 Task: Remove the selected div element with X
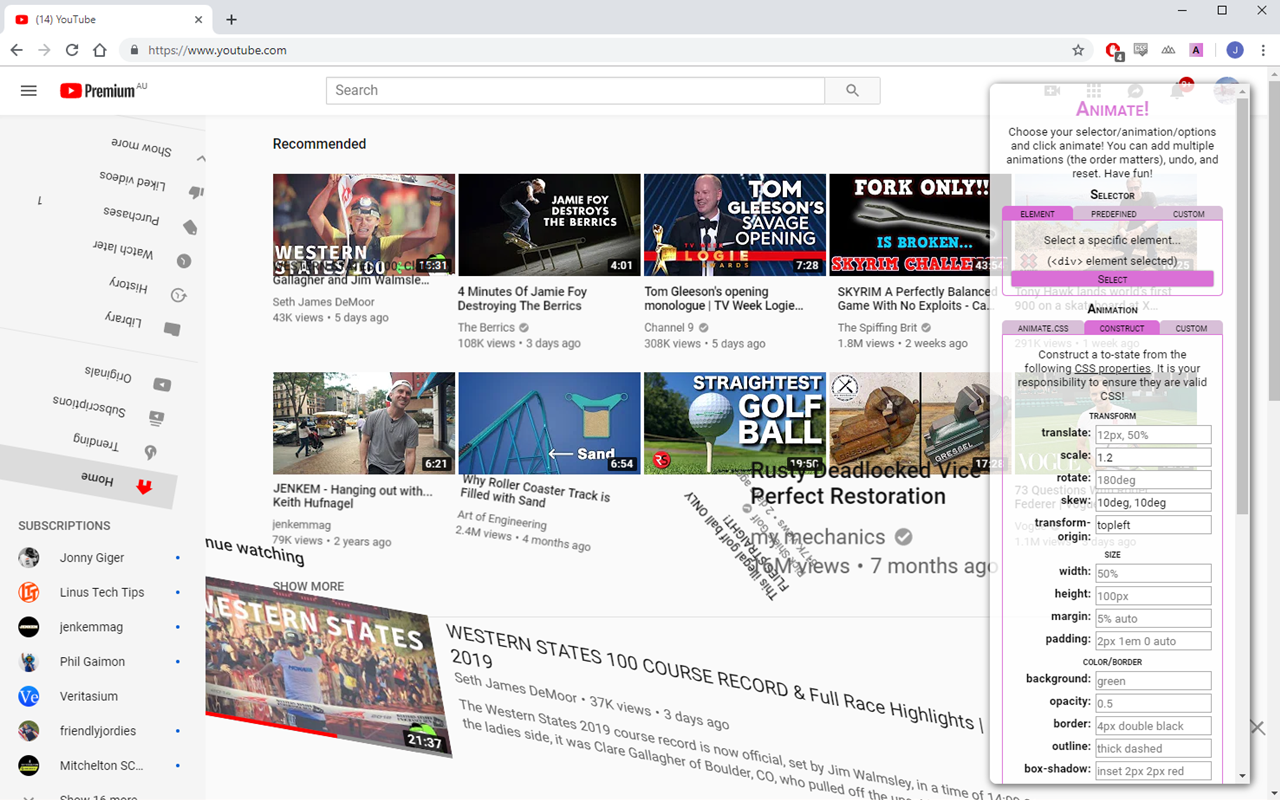tap(1028, 261)
